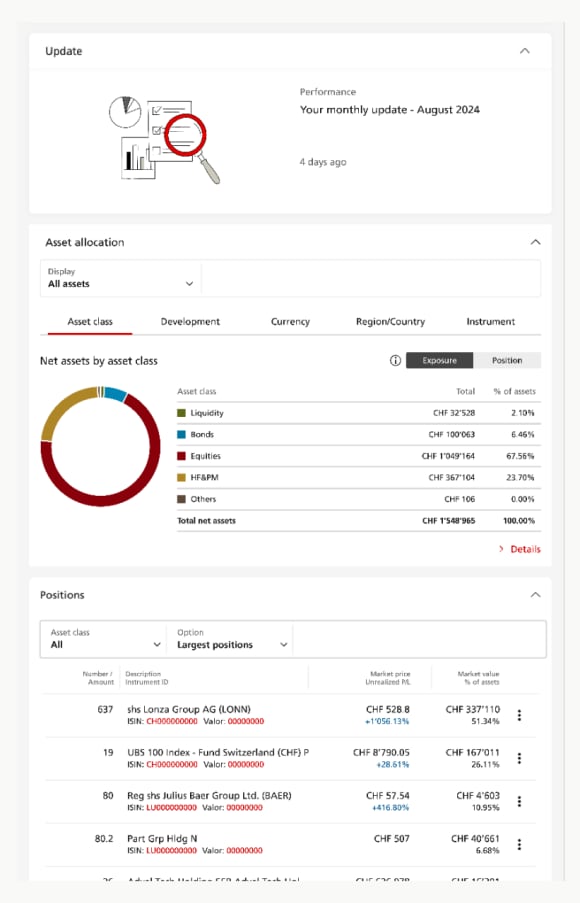Open the kebab menu for UBS 100 Index position

coord(519,761)
